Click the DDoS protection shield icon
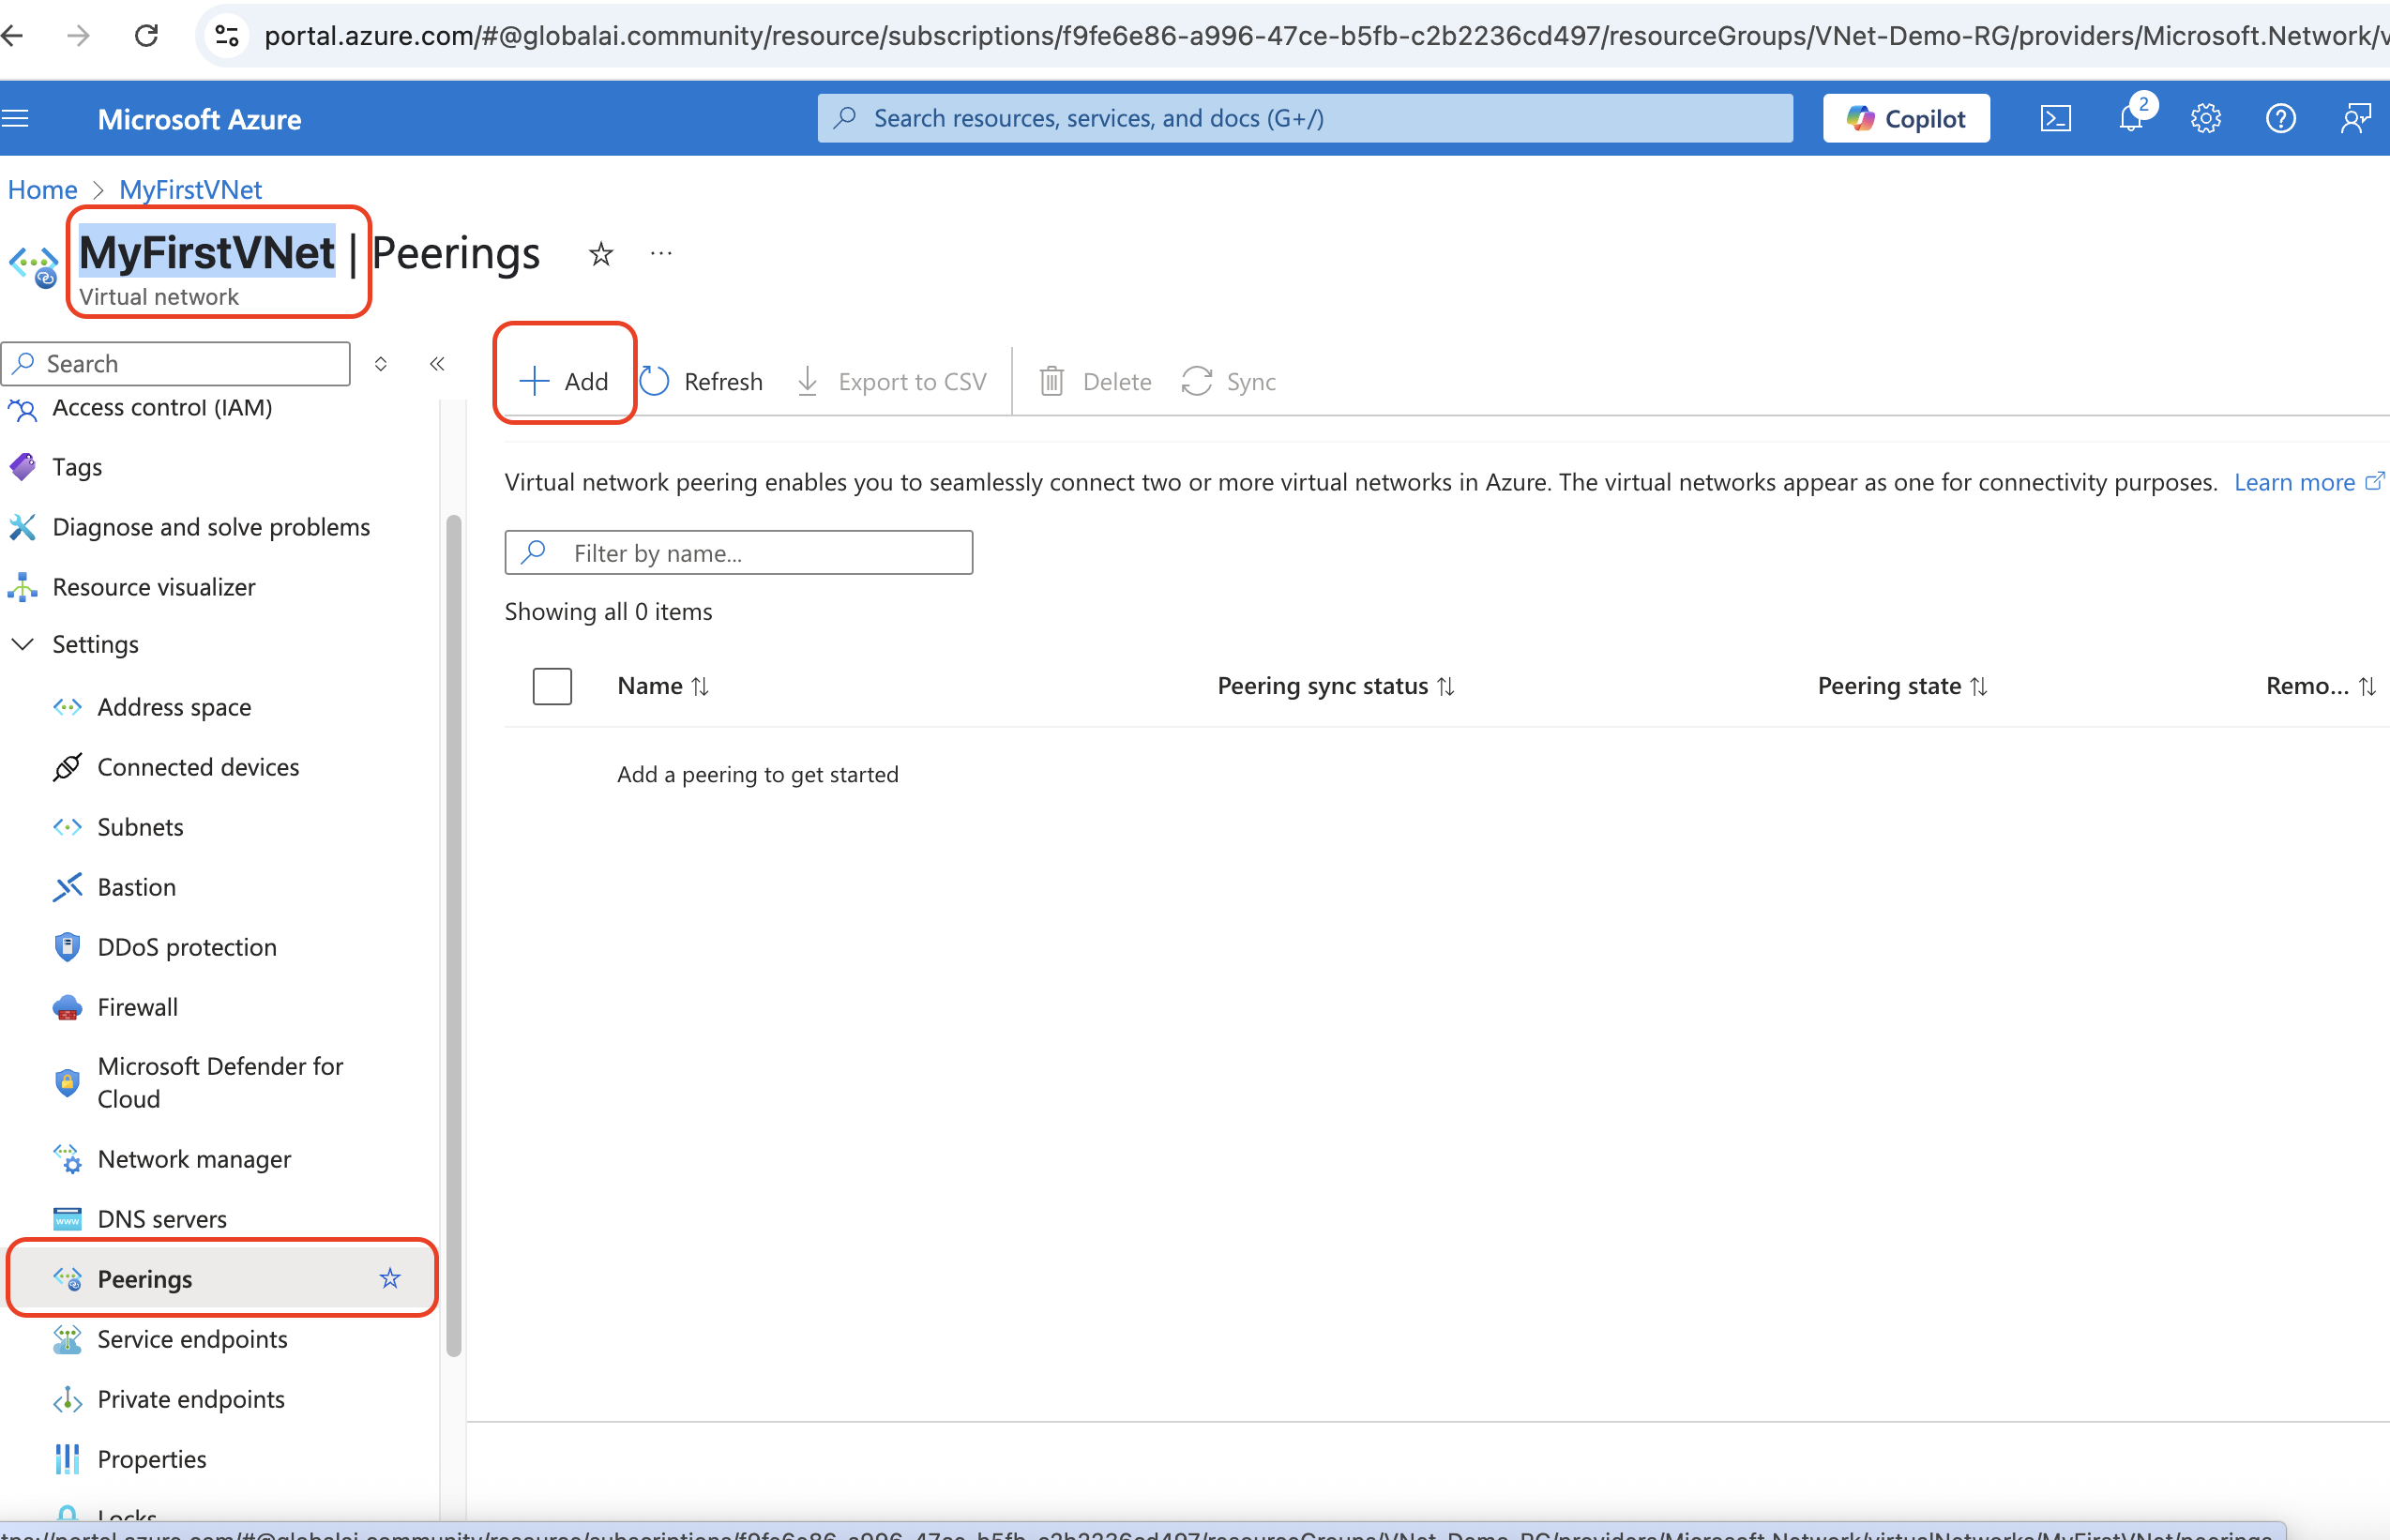The height and width of the screenshot is (1540, 2390). point(67,947)
